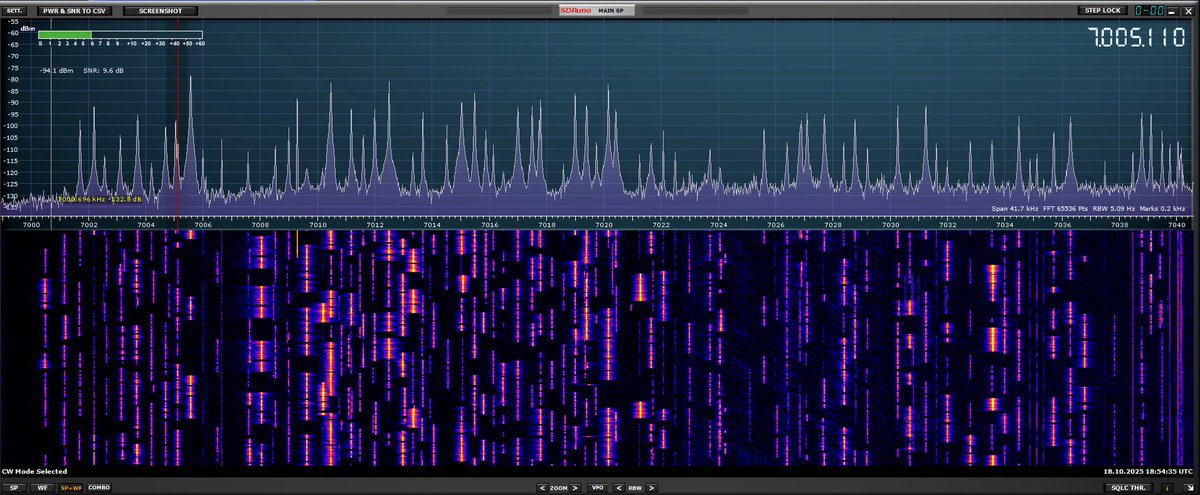Select the SP+WF display mode

pyautogui.click(x=71, y=487)
